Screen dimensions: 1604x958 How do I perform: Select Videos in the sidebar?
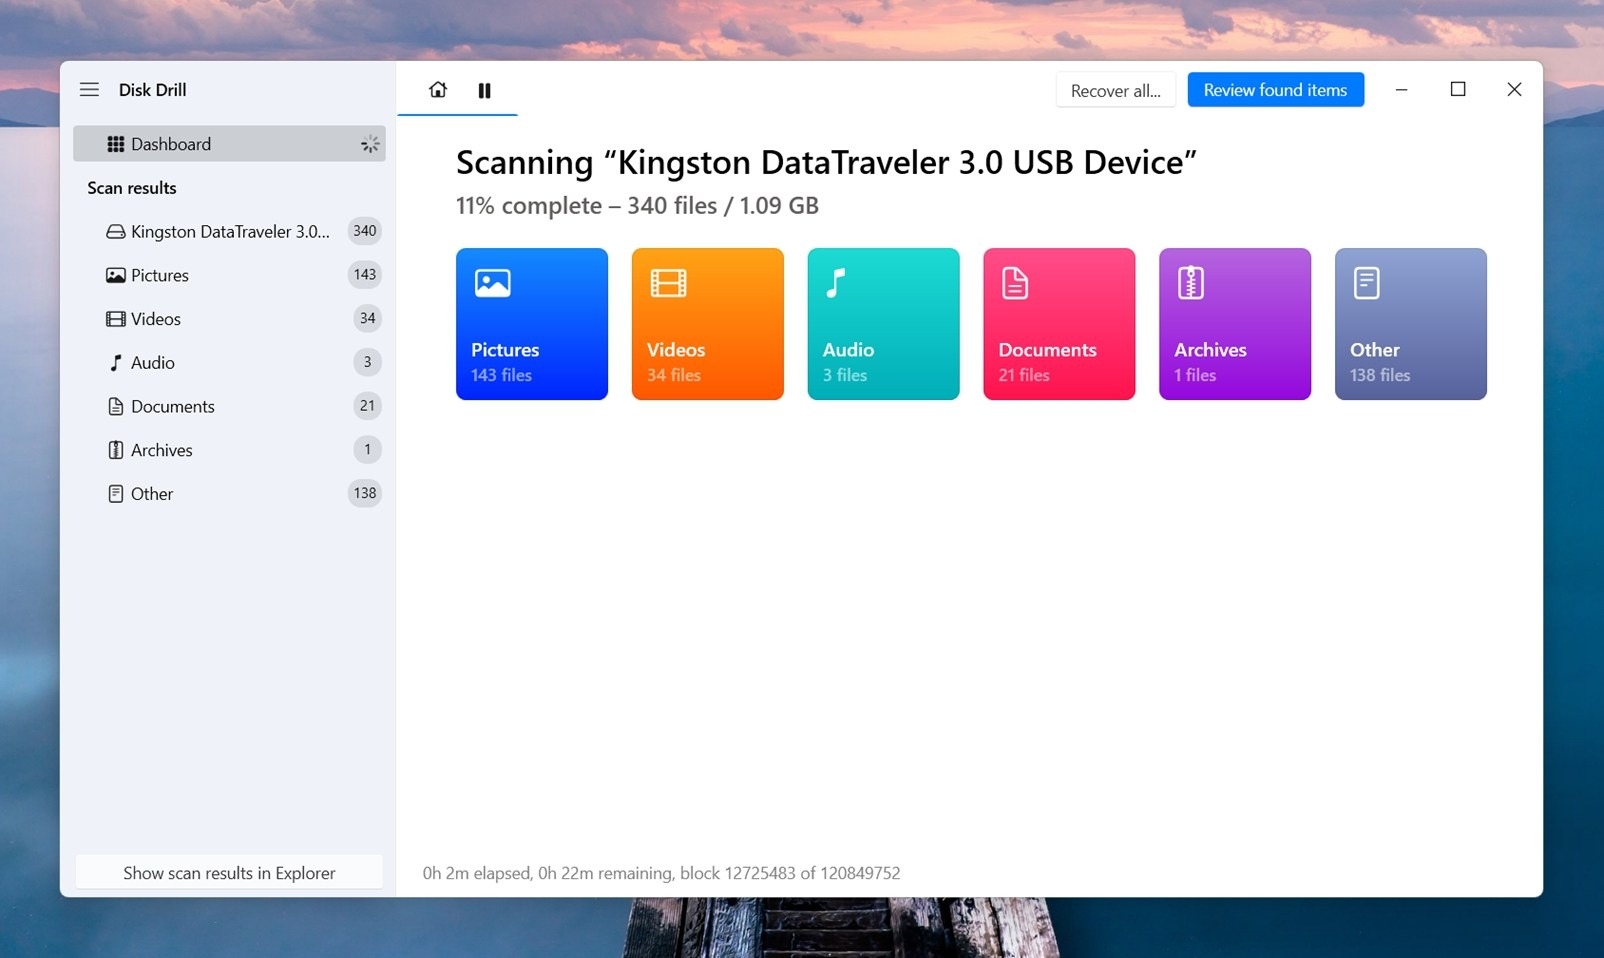(x=229, y=319)
